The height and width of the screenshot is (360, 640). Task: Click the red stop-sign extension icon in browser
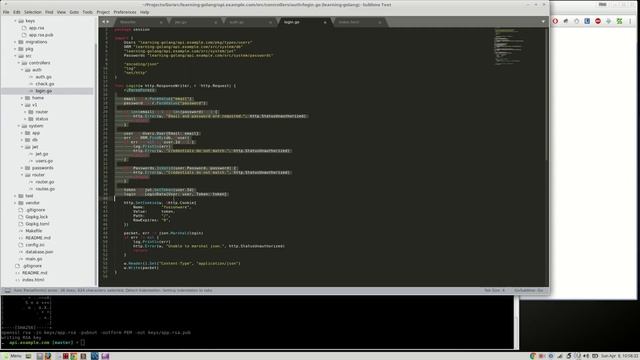pyautogui.click(x=598, y=21)
